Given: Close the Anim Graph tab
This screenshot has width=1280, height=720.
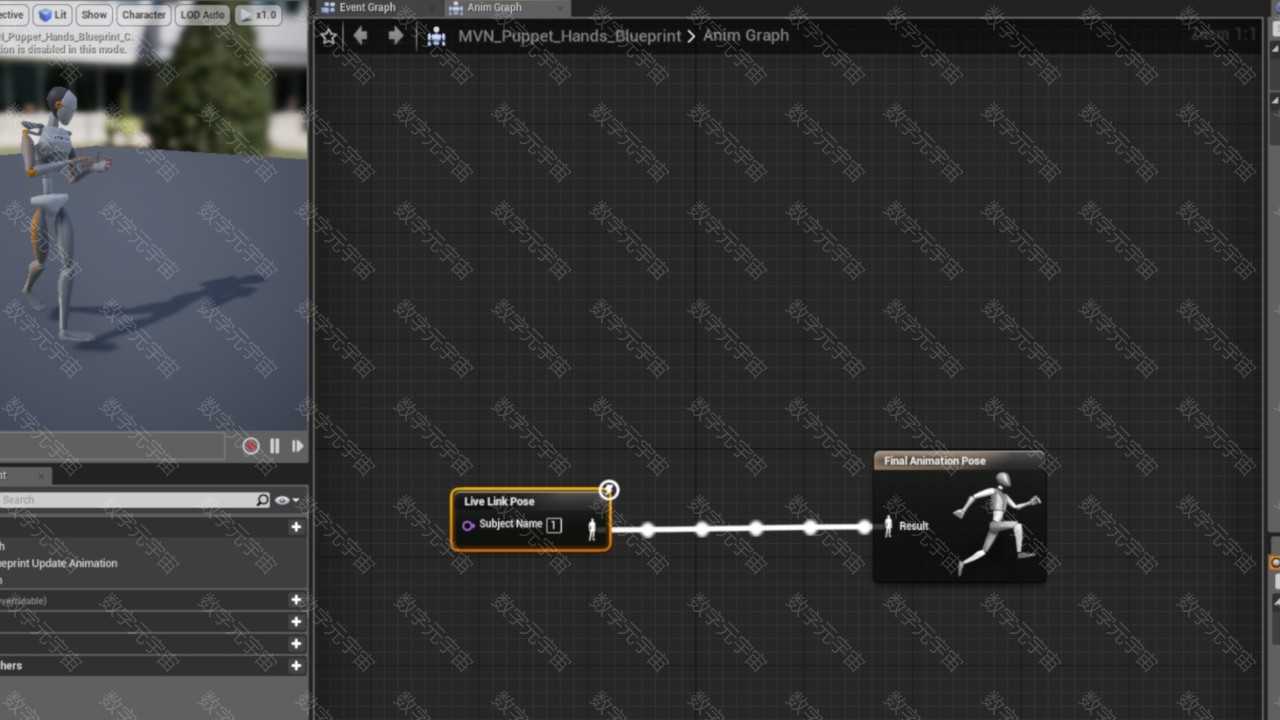Looking at the screenshot, I should [559, 7].
